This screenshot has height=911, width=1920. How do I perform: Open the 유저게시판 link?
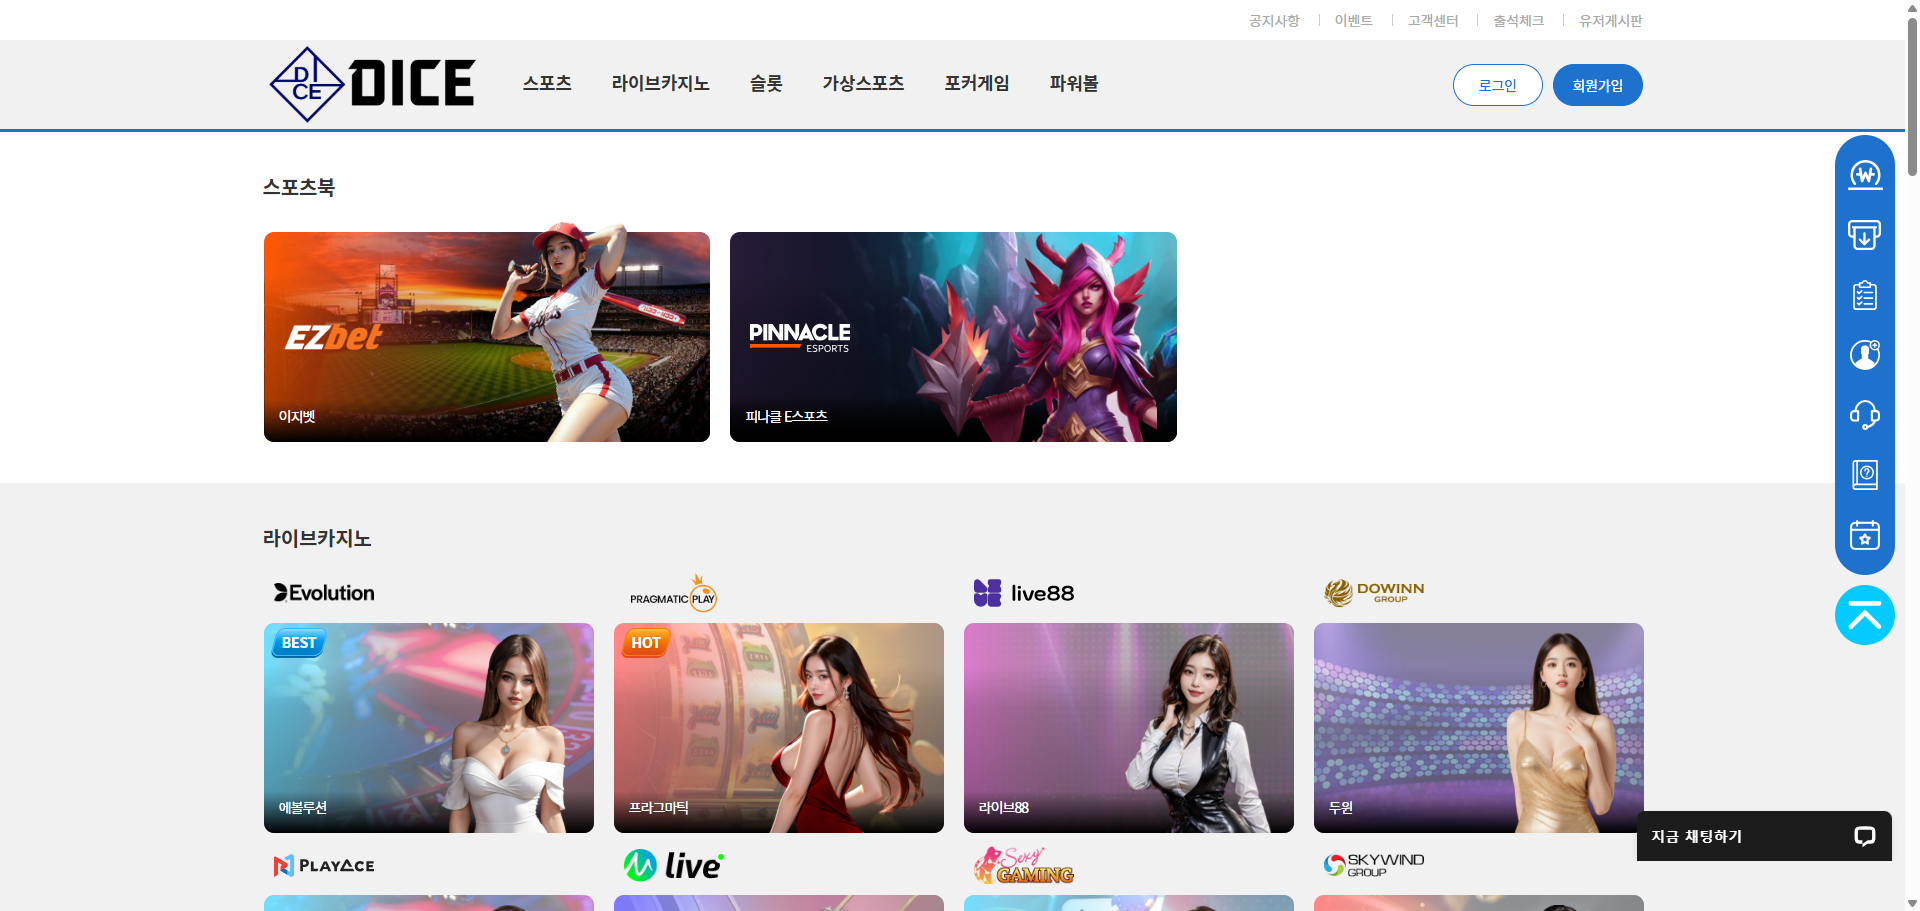[x=1611, y=20]
